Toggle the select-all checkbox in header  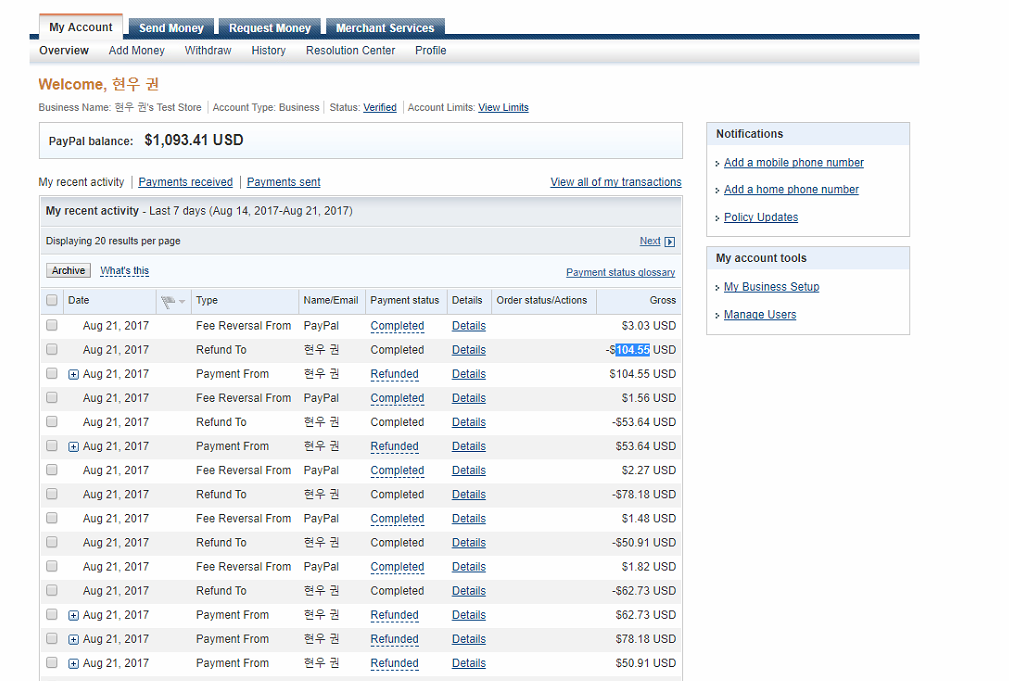coord(52,300)
